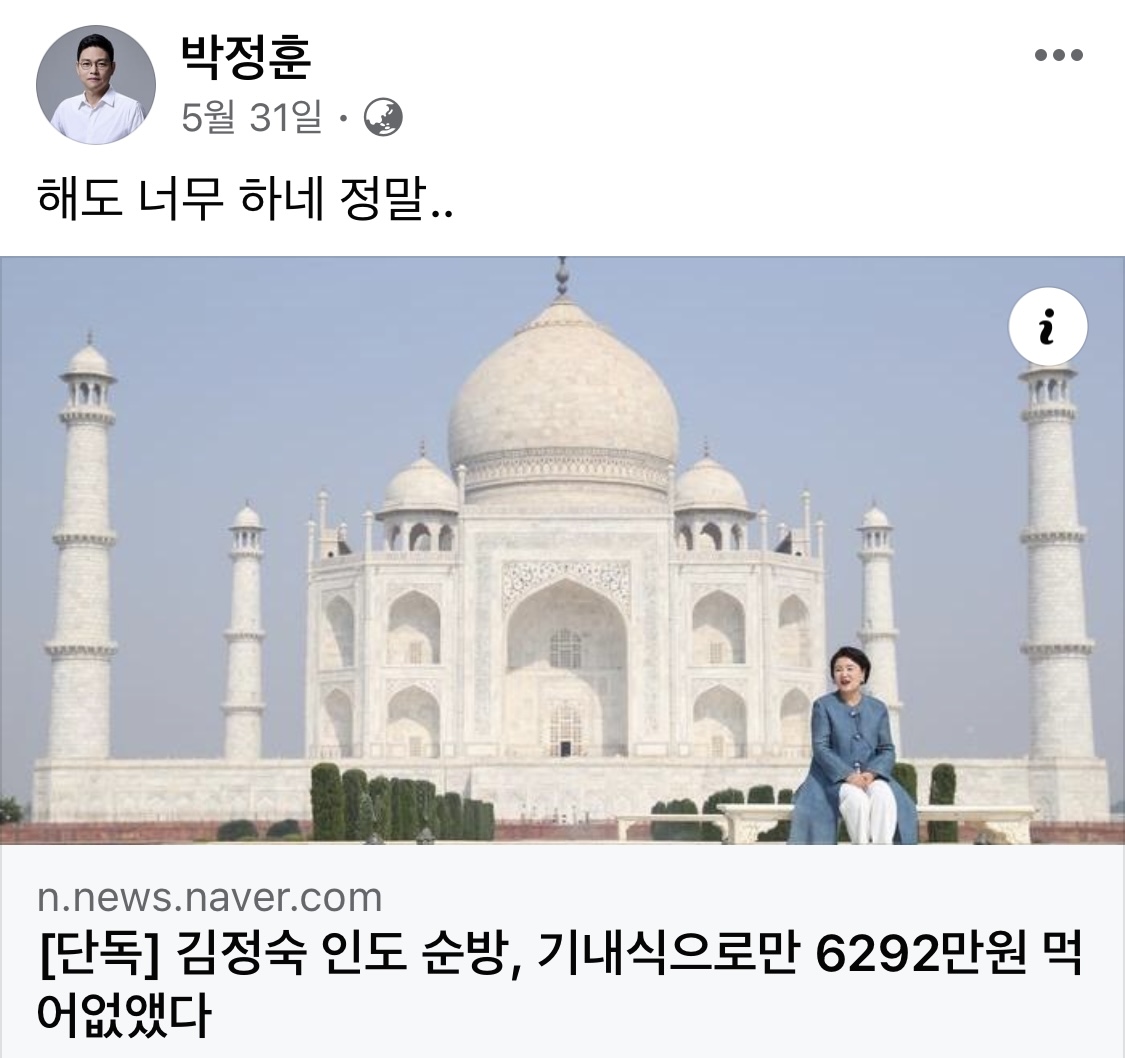Click the tall left minaret in photo
The image size is (1125, 1058).
point(82,545)
